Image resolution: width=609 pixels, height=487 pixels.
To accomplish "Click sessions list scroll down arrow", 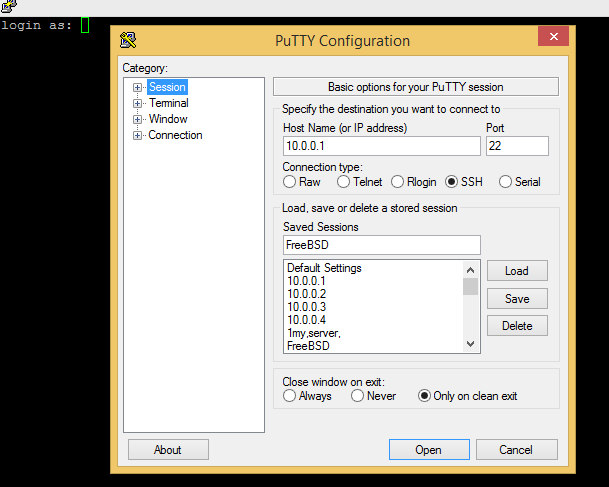I will 470,344.
